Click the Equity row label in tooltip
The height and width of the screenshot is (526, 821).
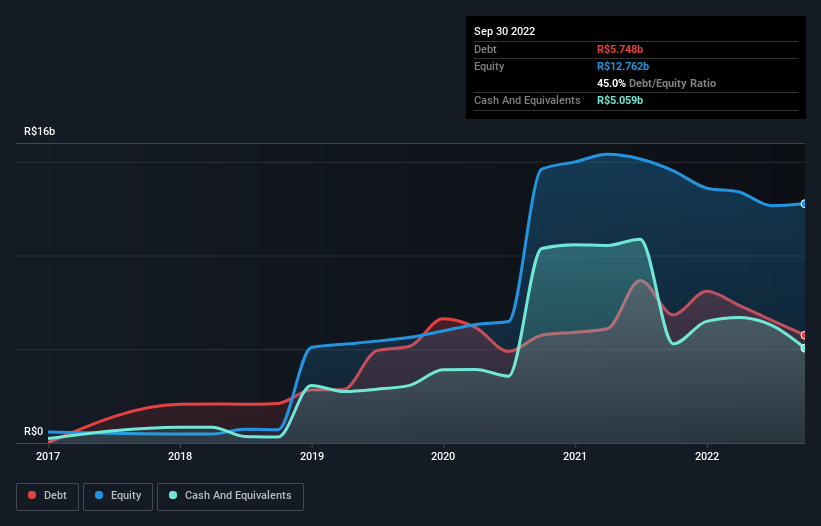click(x=489, y=66)
